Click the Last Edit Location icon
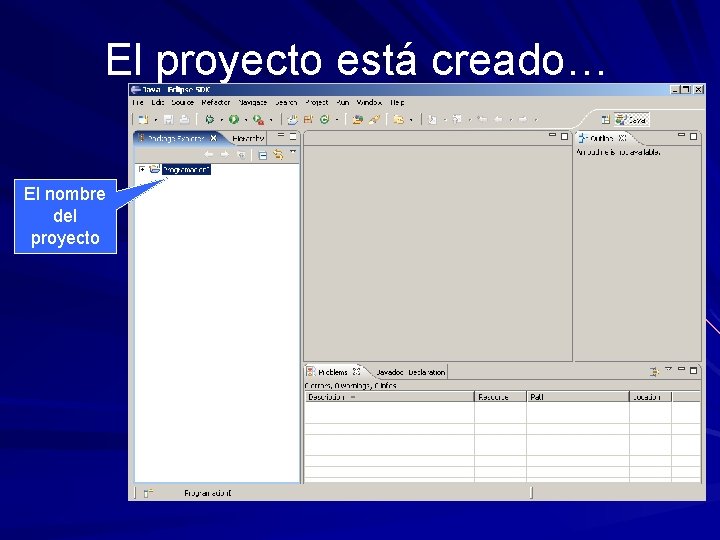The height and width of the screenshot is (540, 720). pyautogui.click(x=482, y=120)
